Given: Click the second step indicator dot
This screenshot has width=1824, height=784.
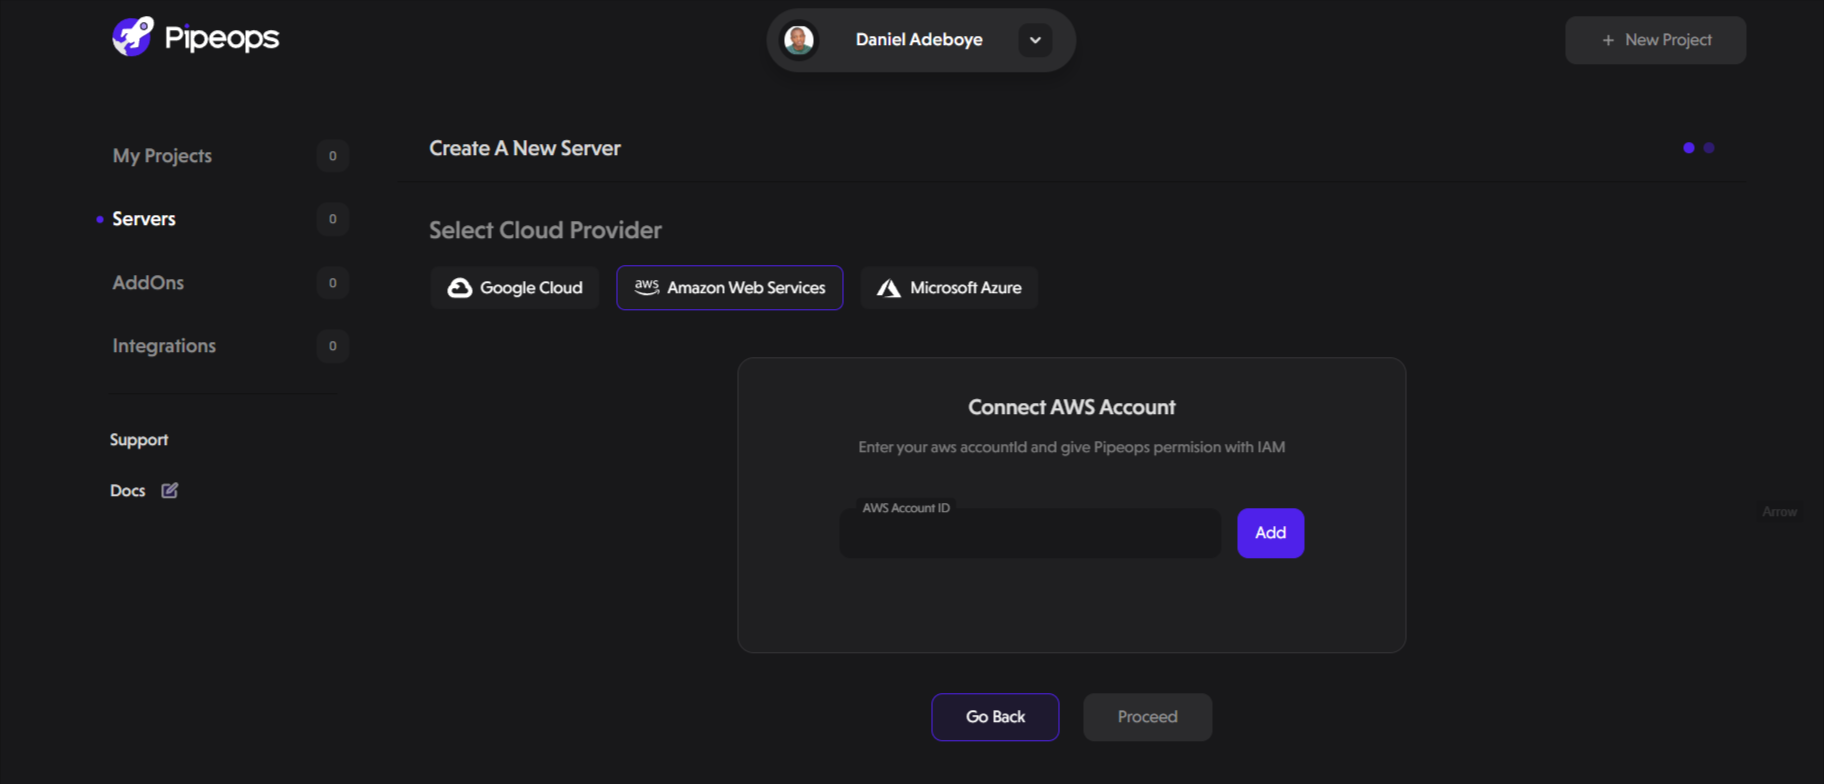Looking at the screenshot, I should 1709,148.
